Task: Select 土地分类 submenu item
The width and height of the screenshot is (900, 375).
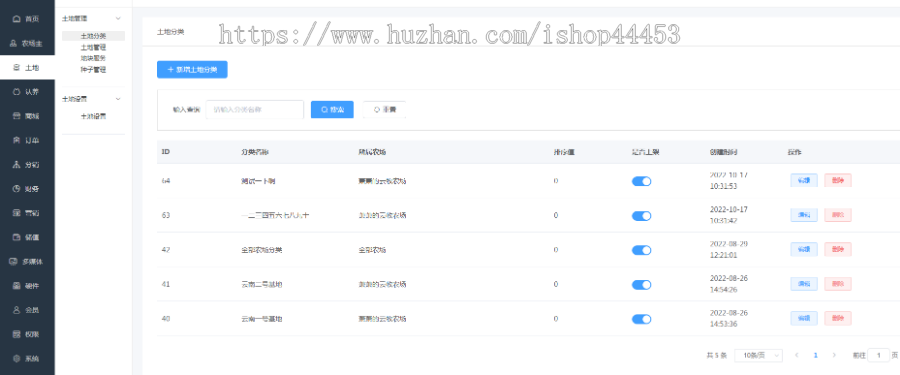Action: click(93, 36)
